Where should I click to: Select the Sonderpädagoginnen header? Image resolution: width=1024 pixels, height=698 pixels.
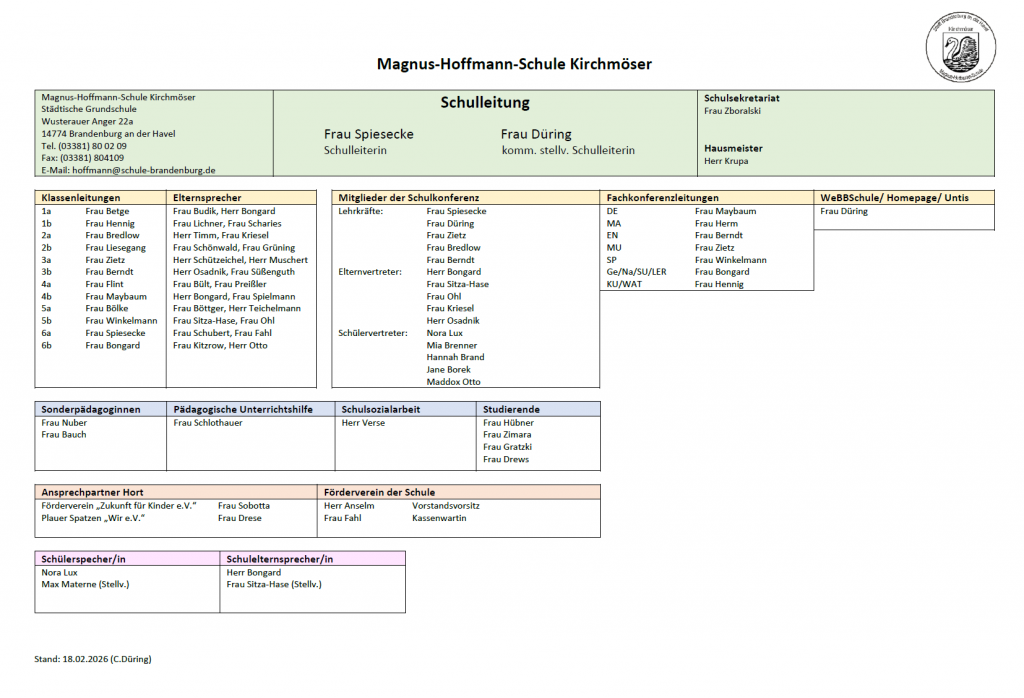91,409
